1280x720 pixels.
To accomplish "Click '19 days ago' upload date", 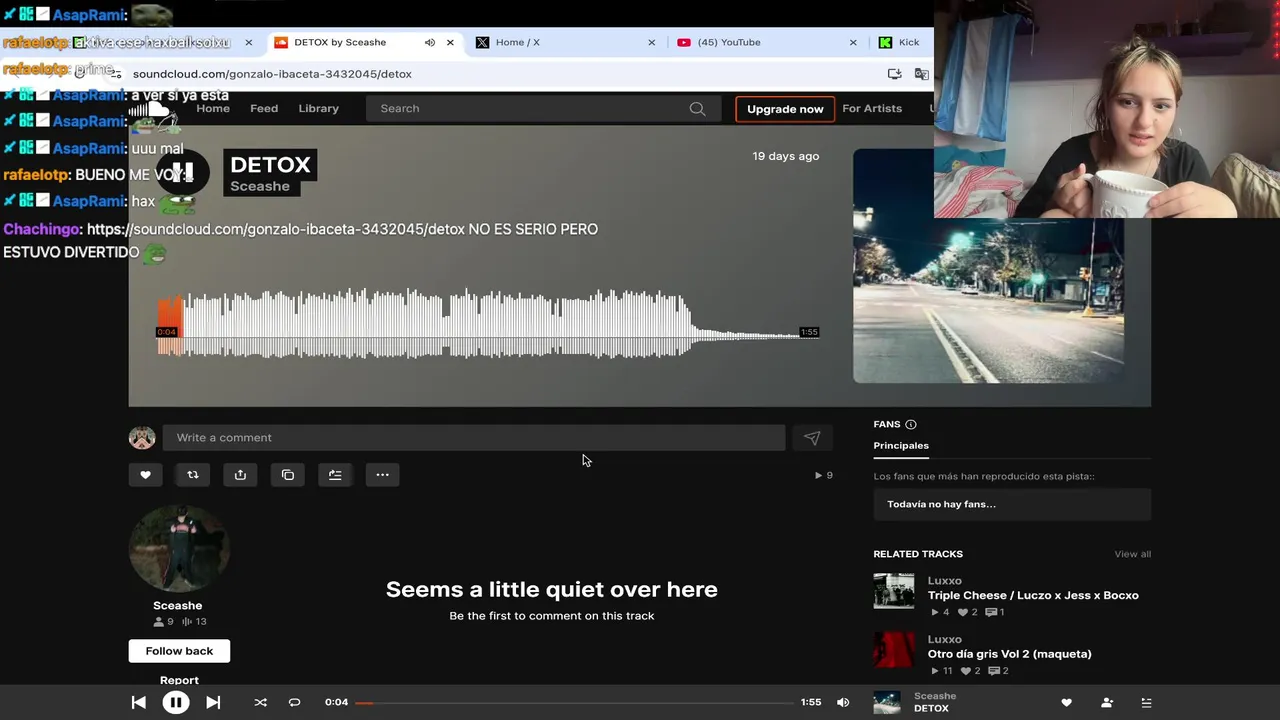I will (786, 156).
